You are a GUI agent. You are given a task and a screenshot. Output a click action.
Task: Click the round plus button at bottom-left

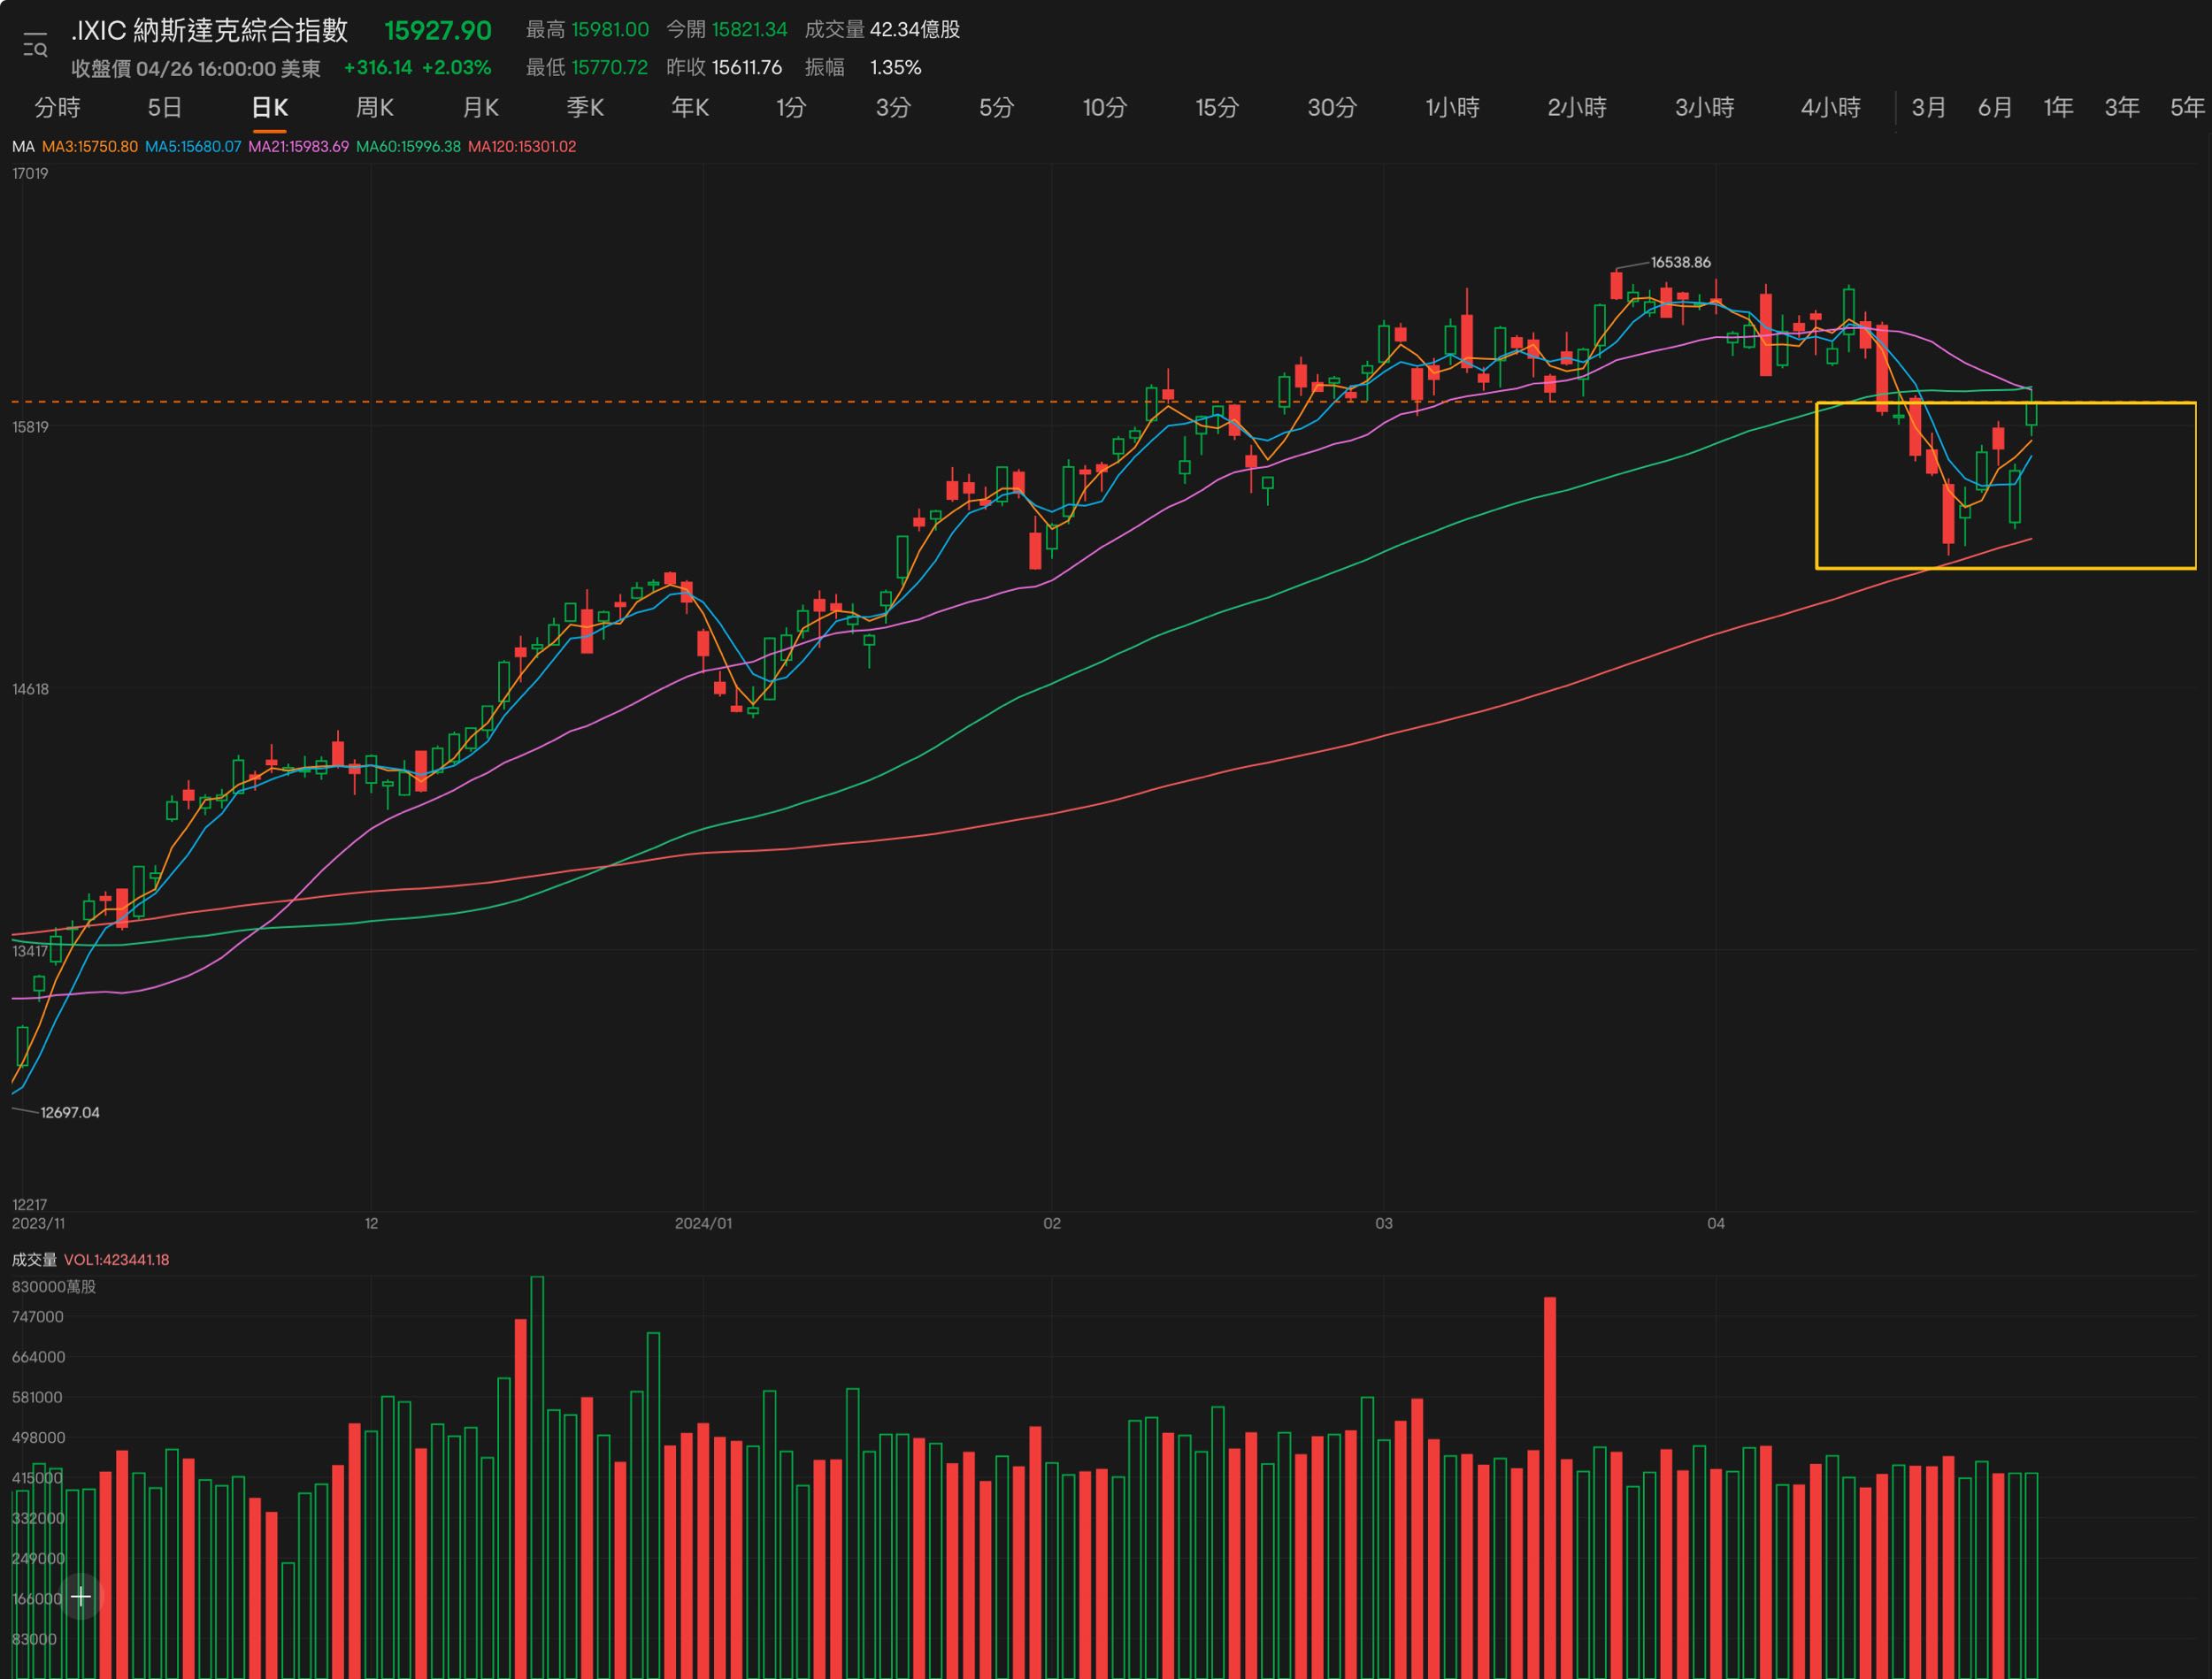click(x=82, y=1597)
